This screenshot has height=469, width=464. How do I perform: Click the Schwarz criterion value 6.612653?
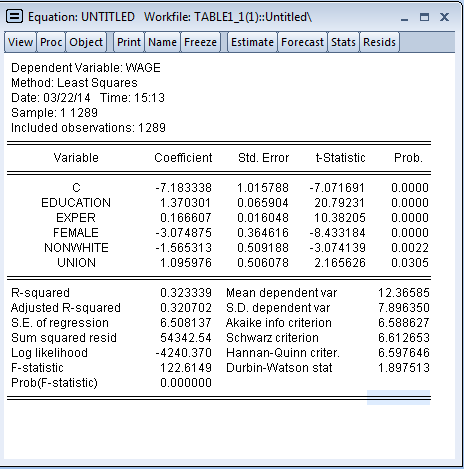[404, 338]
